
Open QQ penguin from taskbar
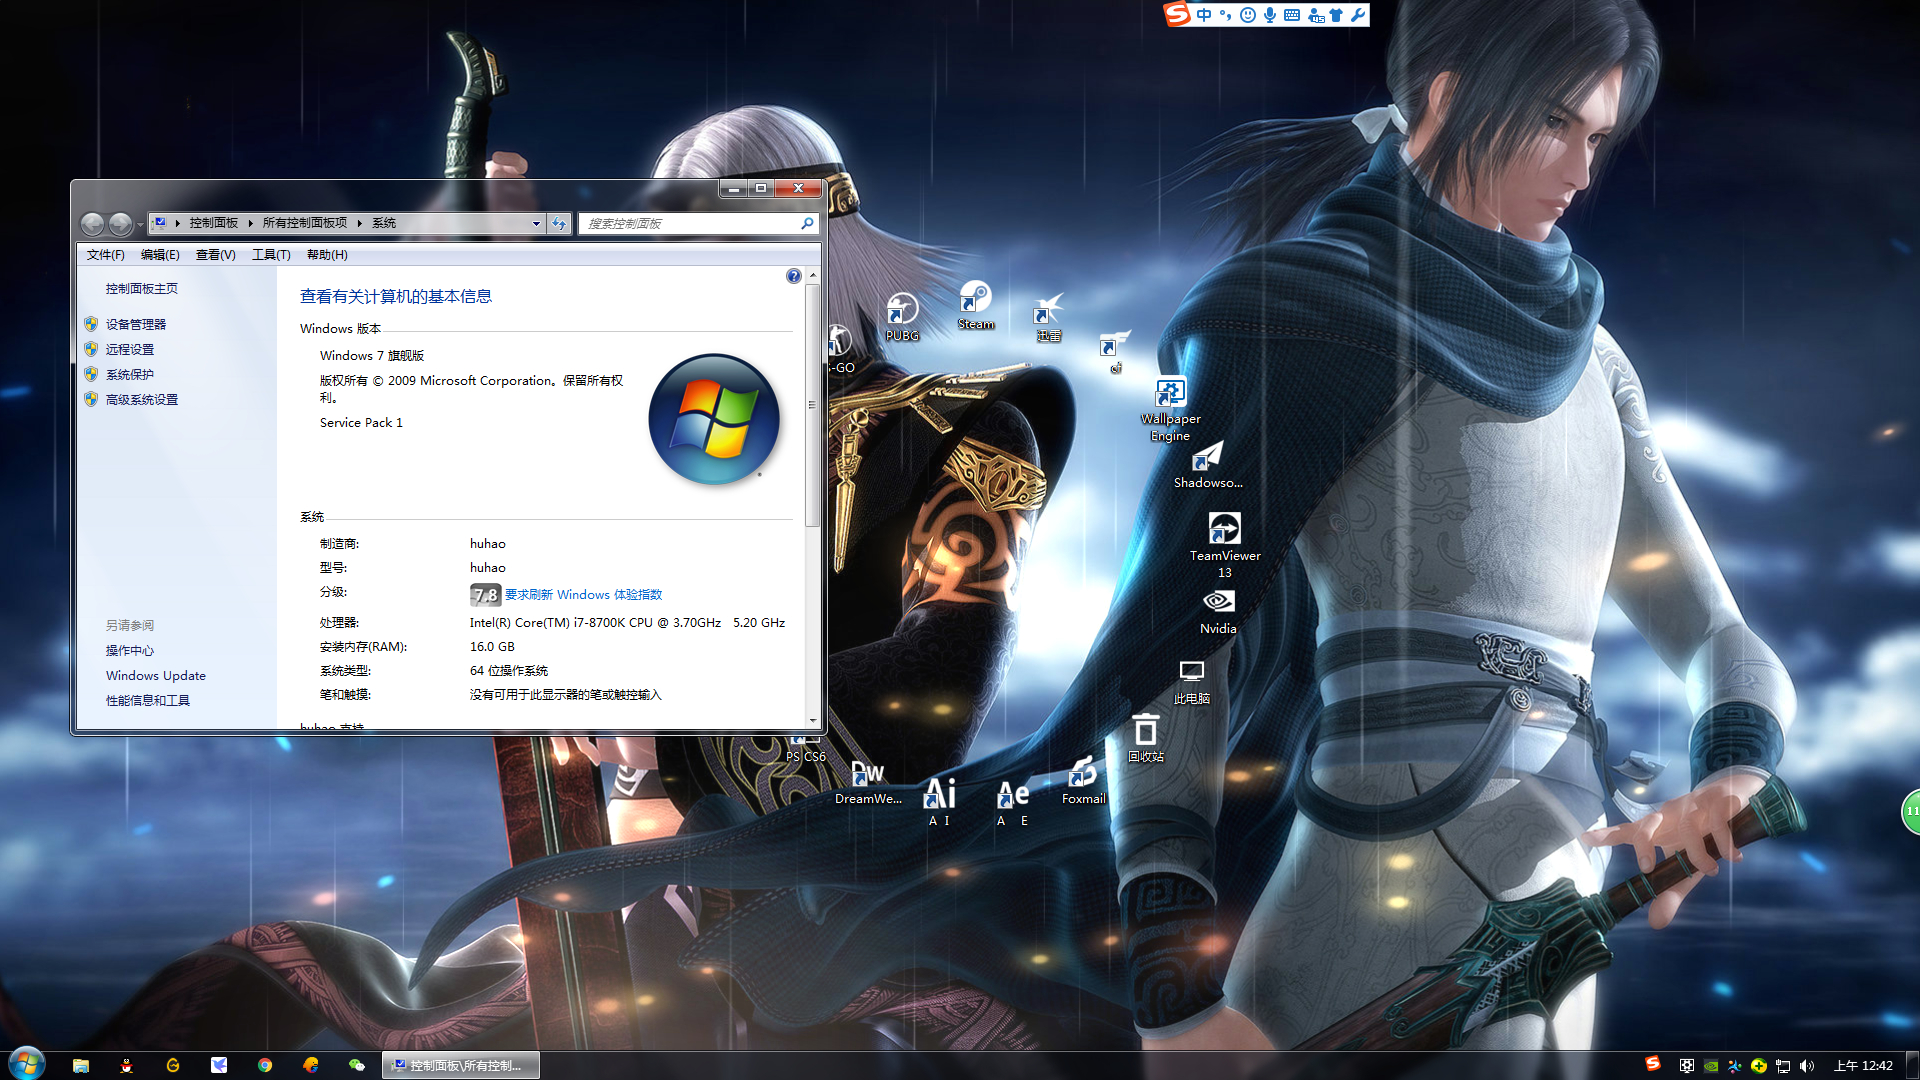(126, 1066)
